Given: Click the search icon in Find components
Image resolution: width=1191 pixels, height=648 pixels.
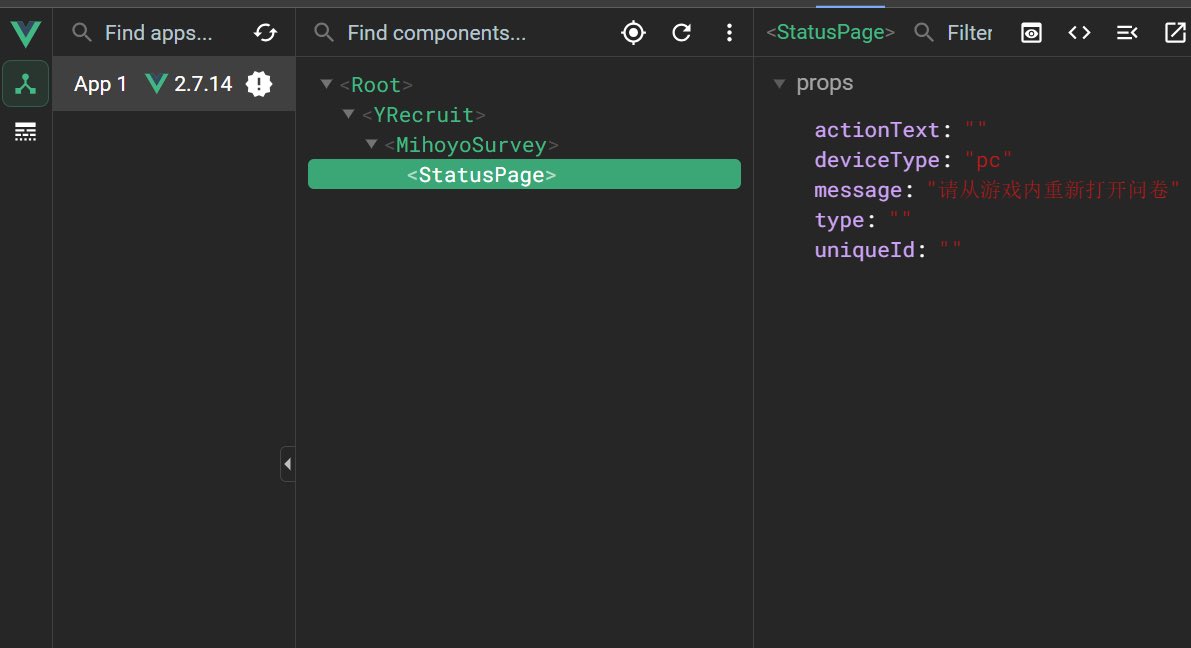Looking at the screenshot, I should tap(324, 33).
